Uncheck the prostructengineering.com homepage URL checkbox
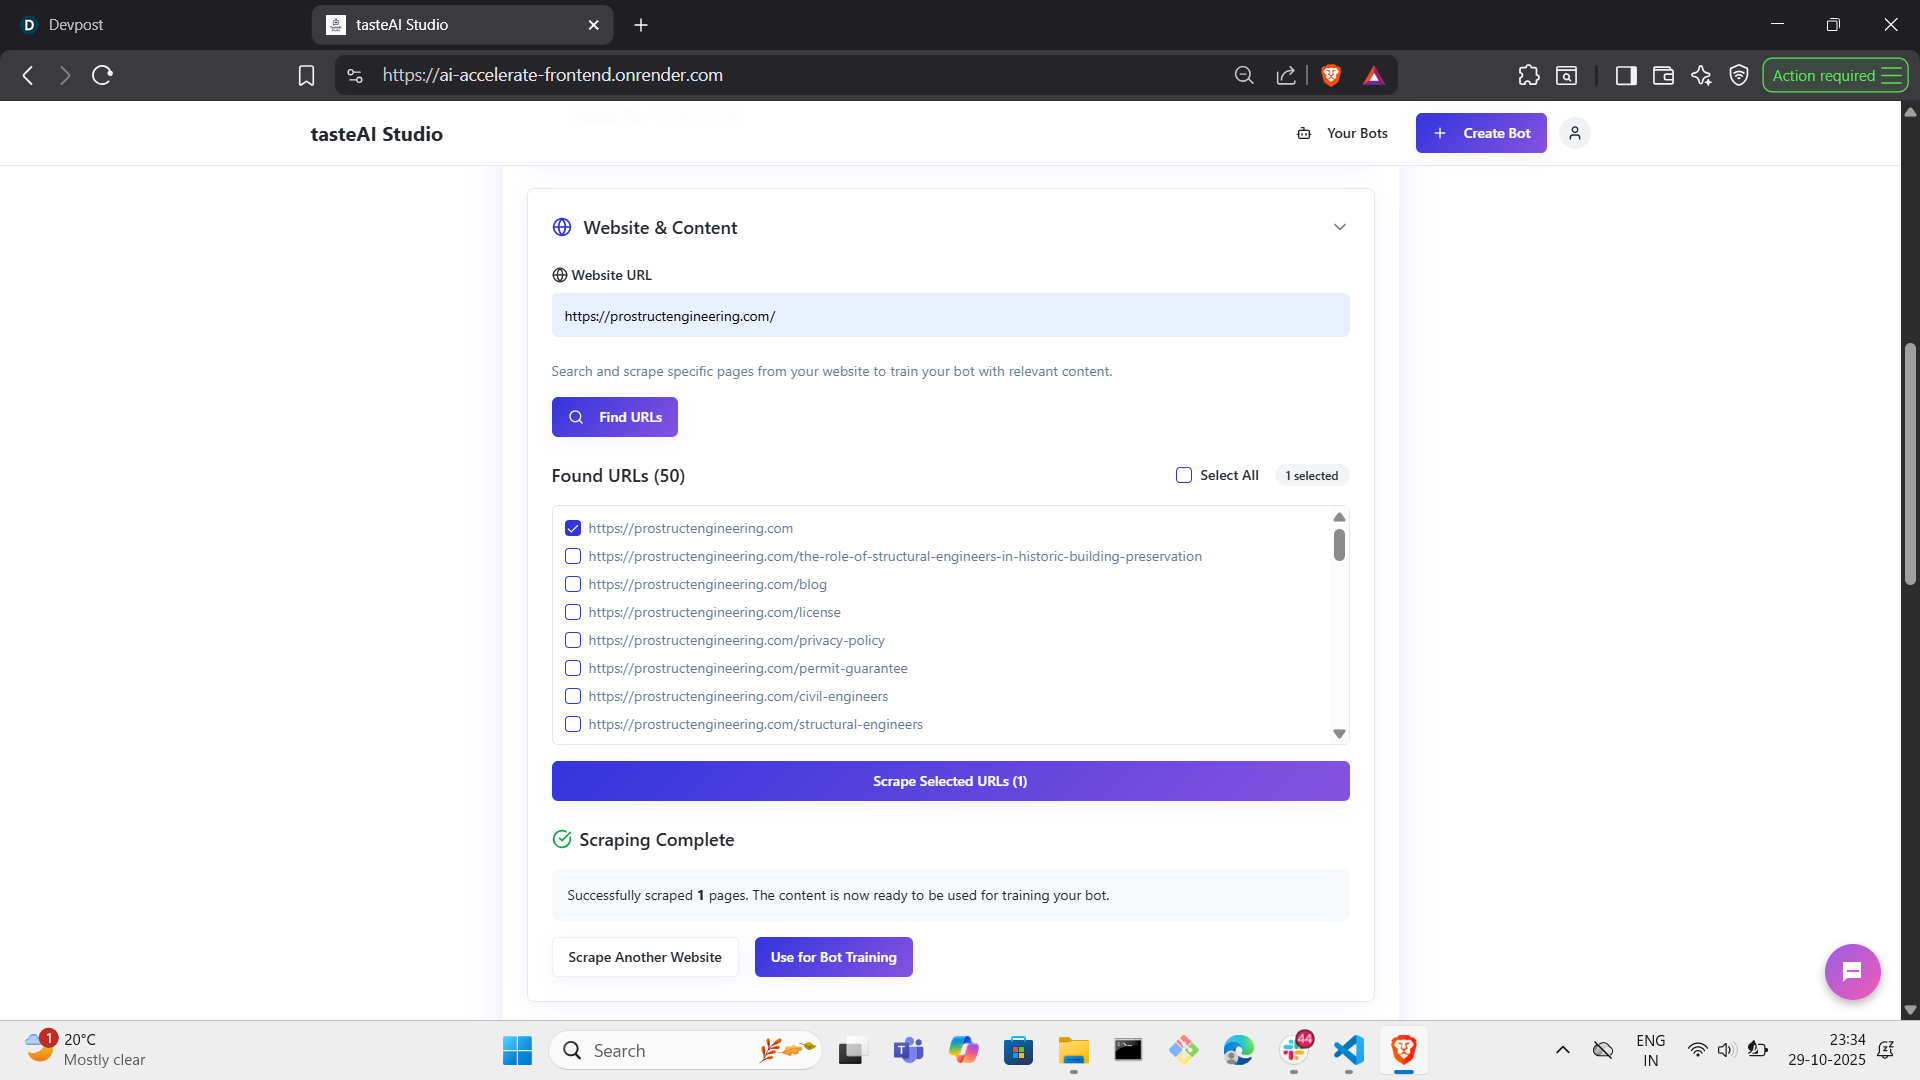The height and width of the screenshot is (1080, 1920). pos(573,528)
